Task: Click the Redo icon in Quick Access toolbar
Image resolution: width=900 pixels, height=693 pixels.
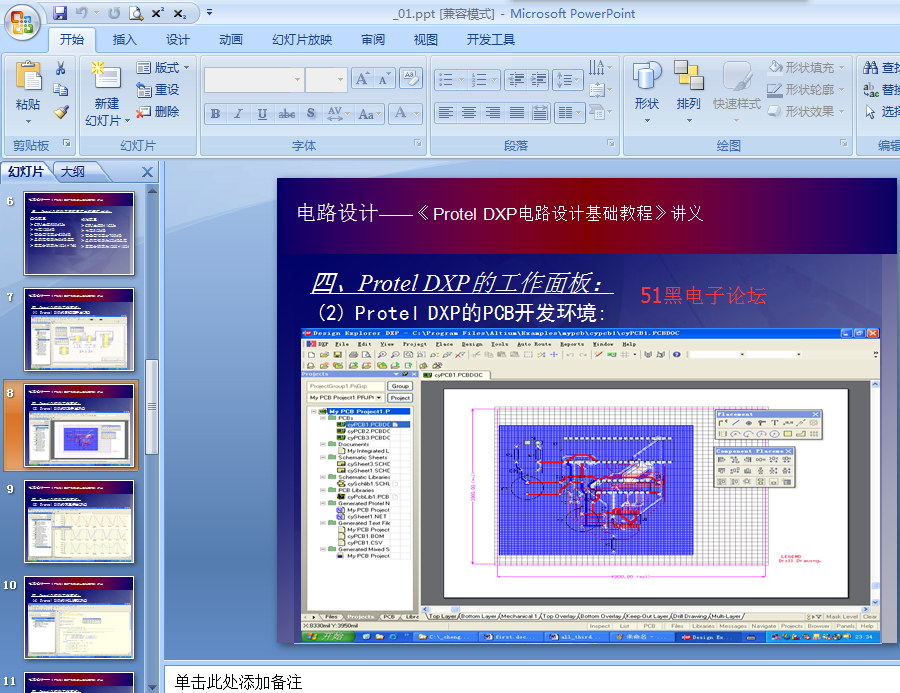Action: click(x=114, y=13)
